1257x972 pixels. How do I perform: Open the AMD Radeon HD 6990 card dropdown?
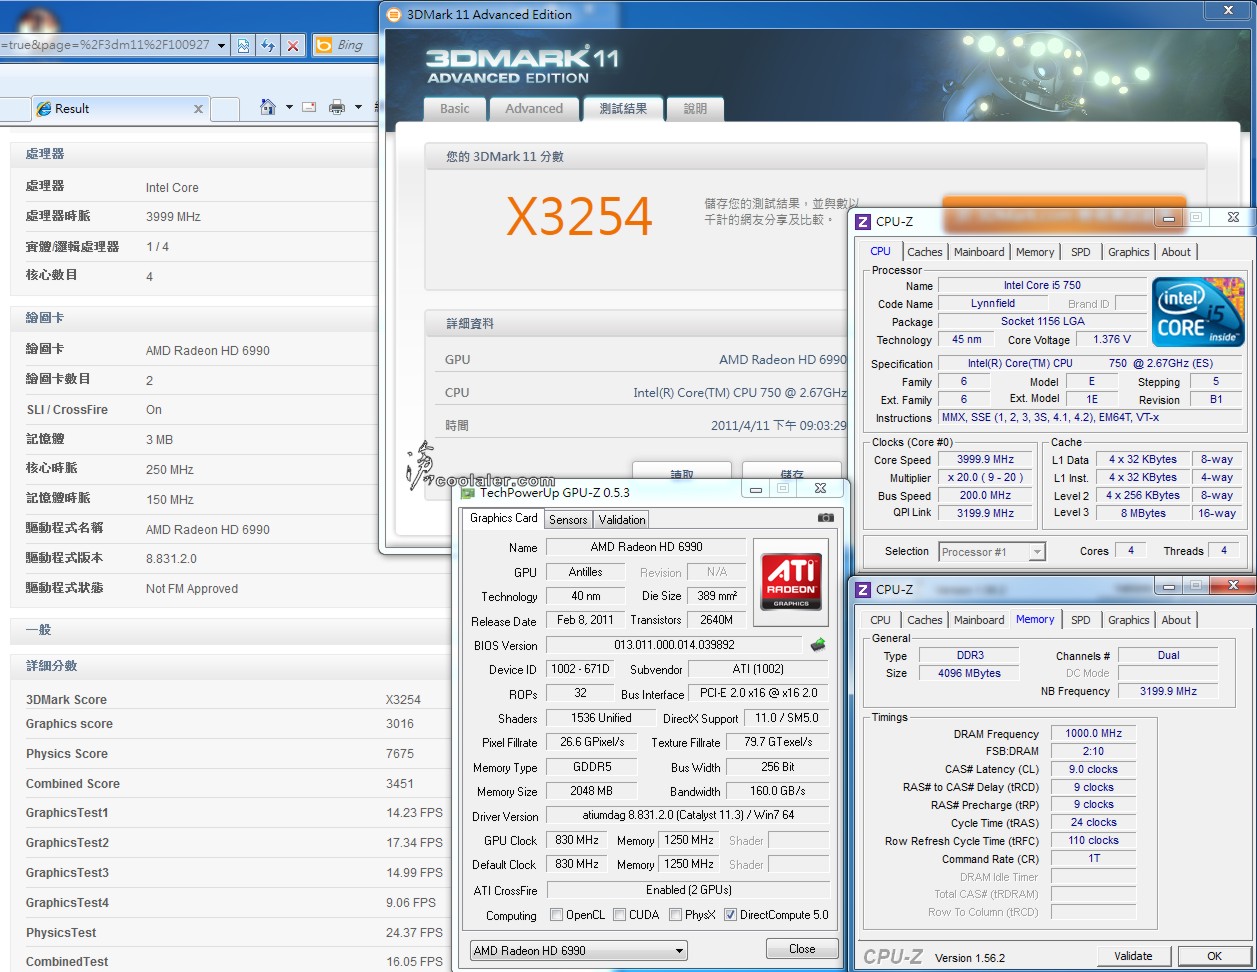579,950
